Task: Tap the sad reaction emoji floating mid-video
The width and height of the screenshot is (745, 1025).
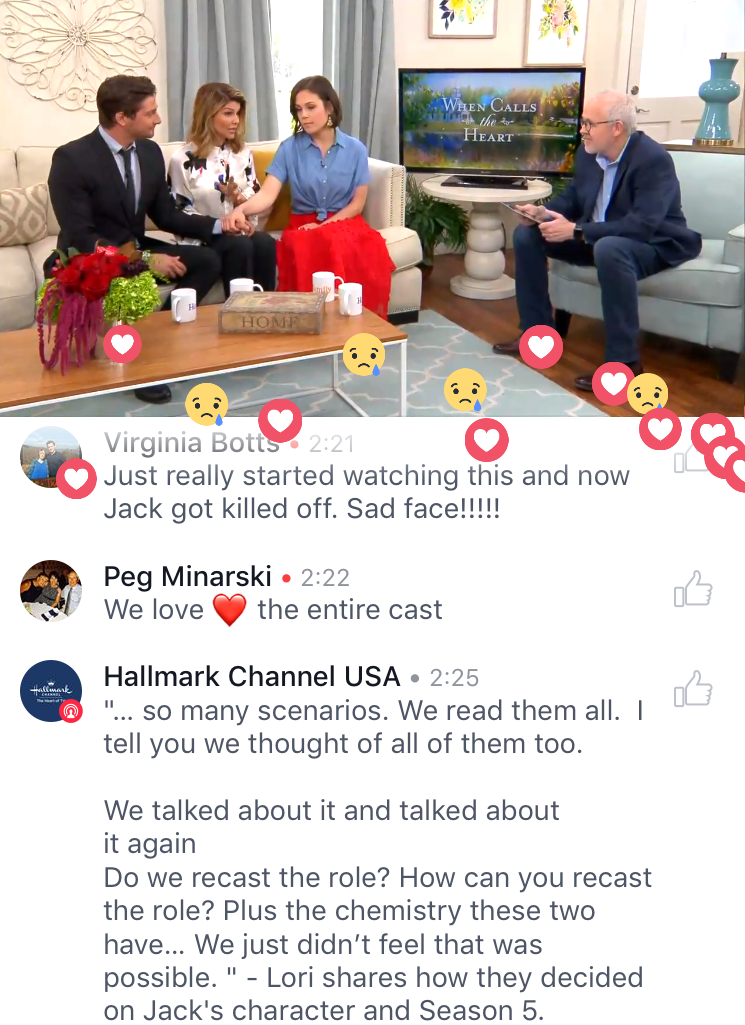Action: pyautogui.click(x=364, y=355)
